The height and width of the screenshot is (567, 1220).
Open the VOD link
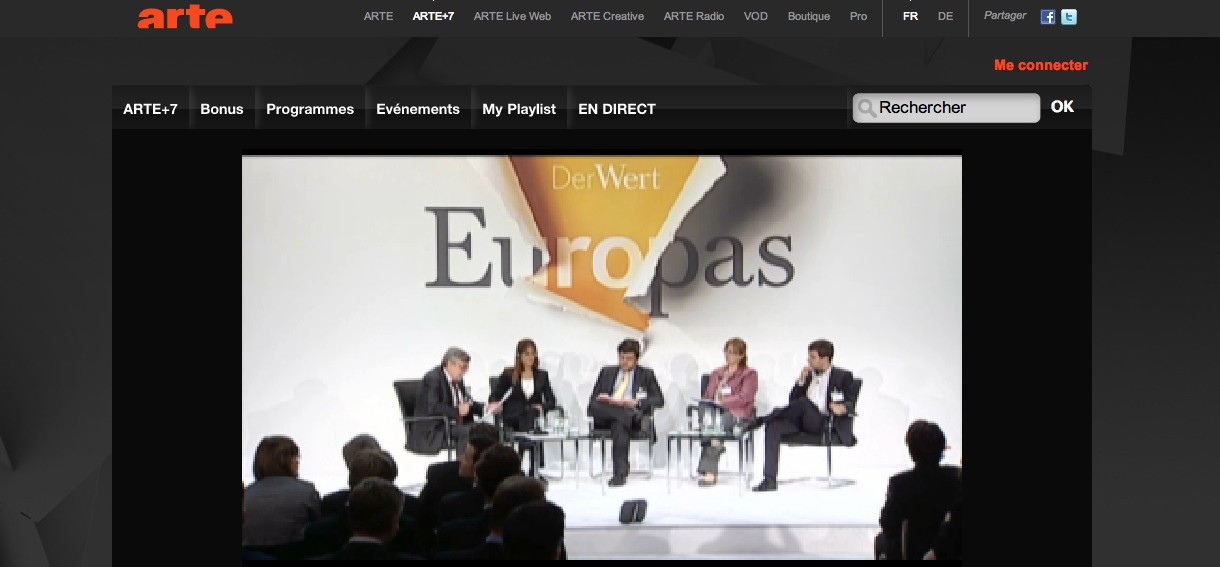click(x=756, y=17)
